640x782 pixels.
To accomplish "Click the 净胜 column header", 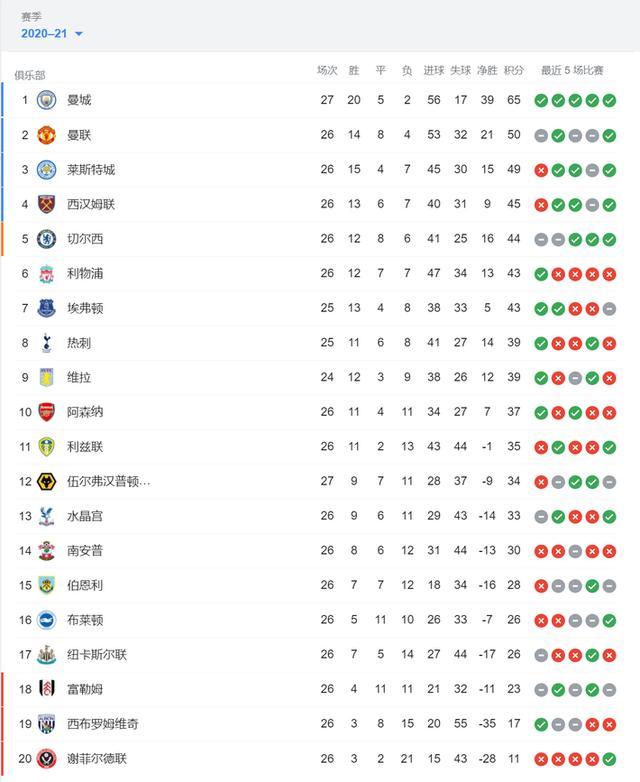I will pyautogui.click(x=487, y=71).
